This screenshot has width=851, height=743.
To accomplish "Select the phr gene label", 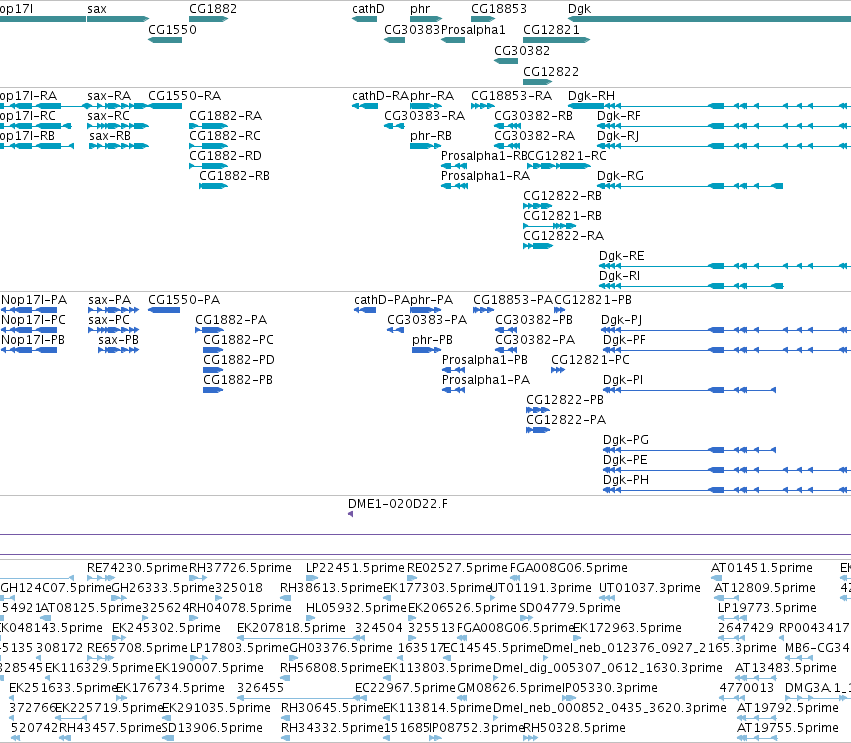I will point(420,9).
